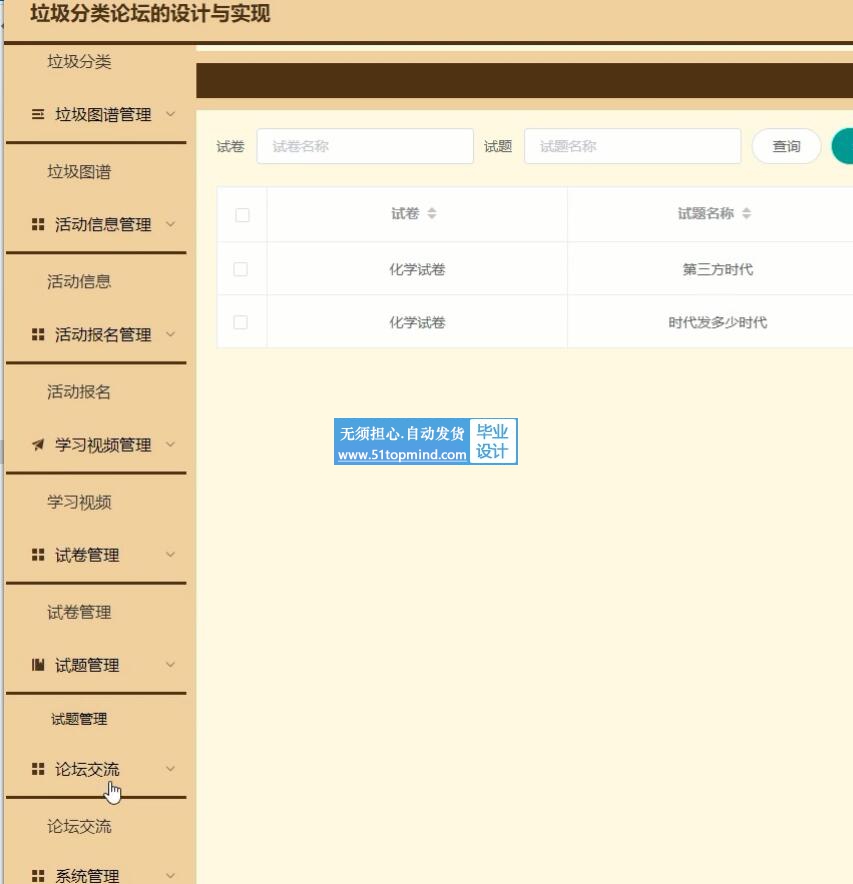Screen dimensions: 853x884
Task: Open 垃圾图谱 submenu item
Action: [x=79, y=172]
